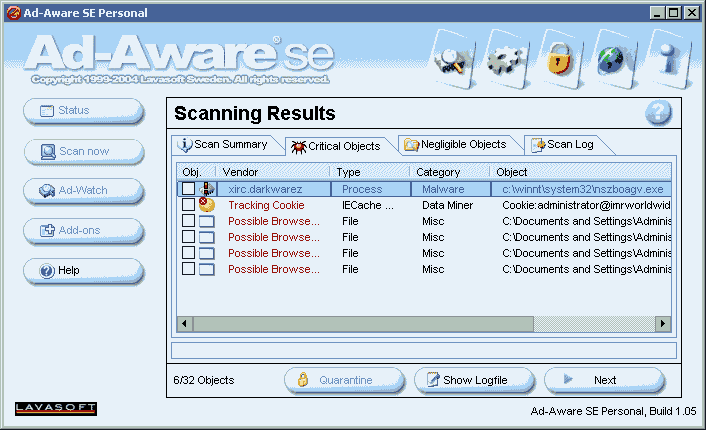Click the empty status field below the results list

click(x=424, y=351)
